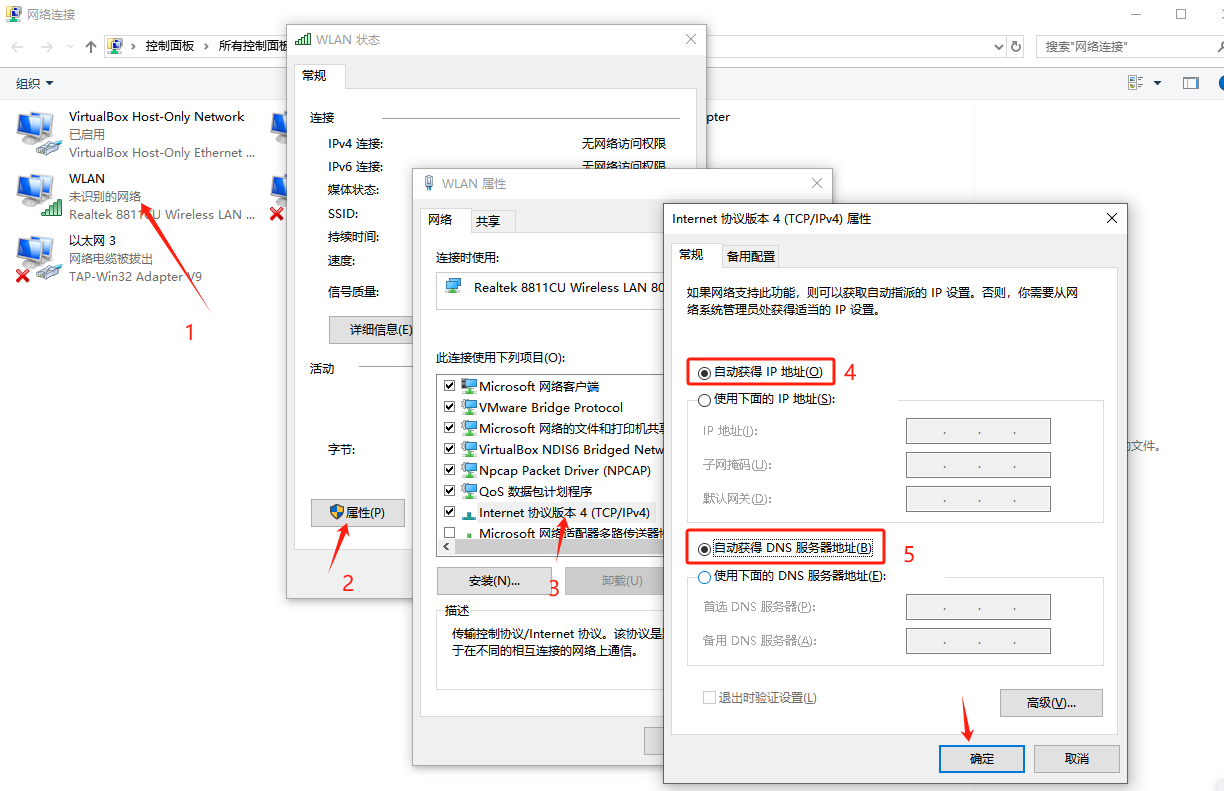Click the Microsoft 网络客户端 item icon

click(469, 386)
